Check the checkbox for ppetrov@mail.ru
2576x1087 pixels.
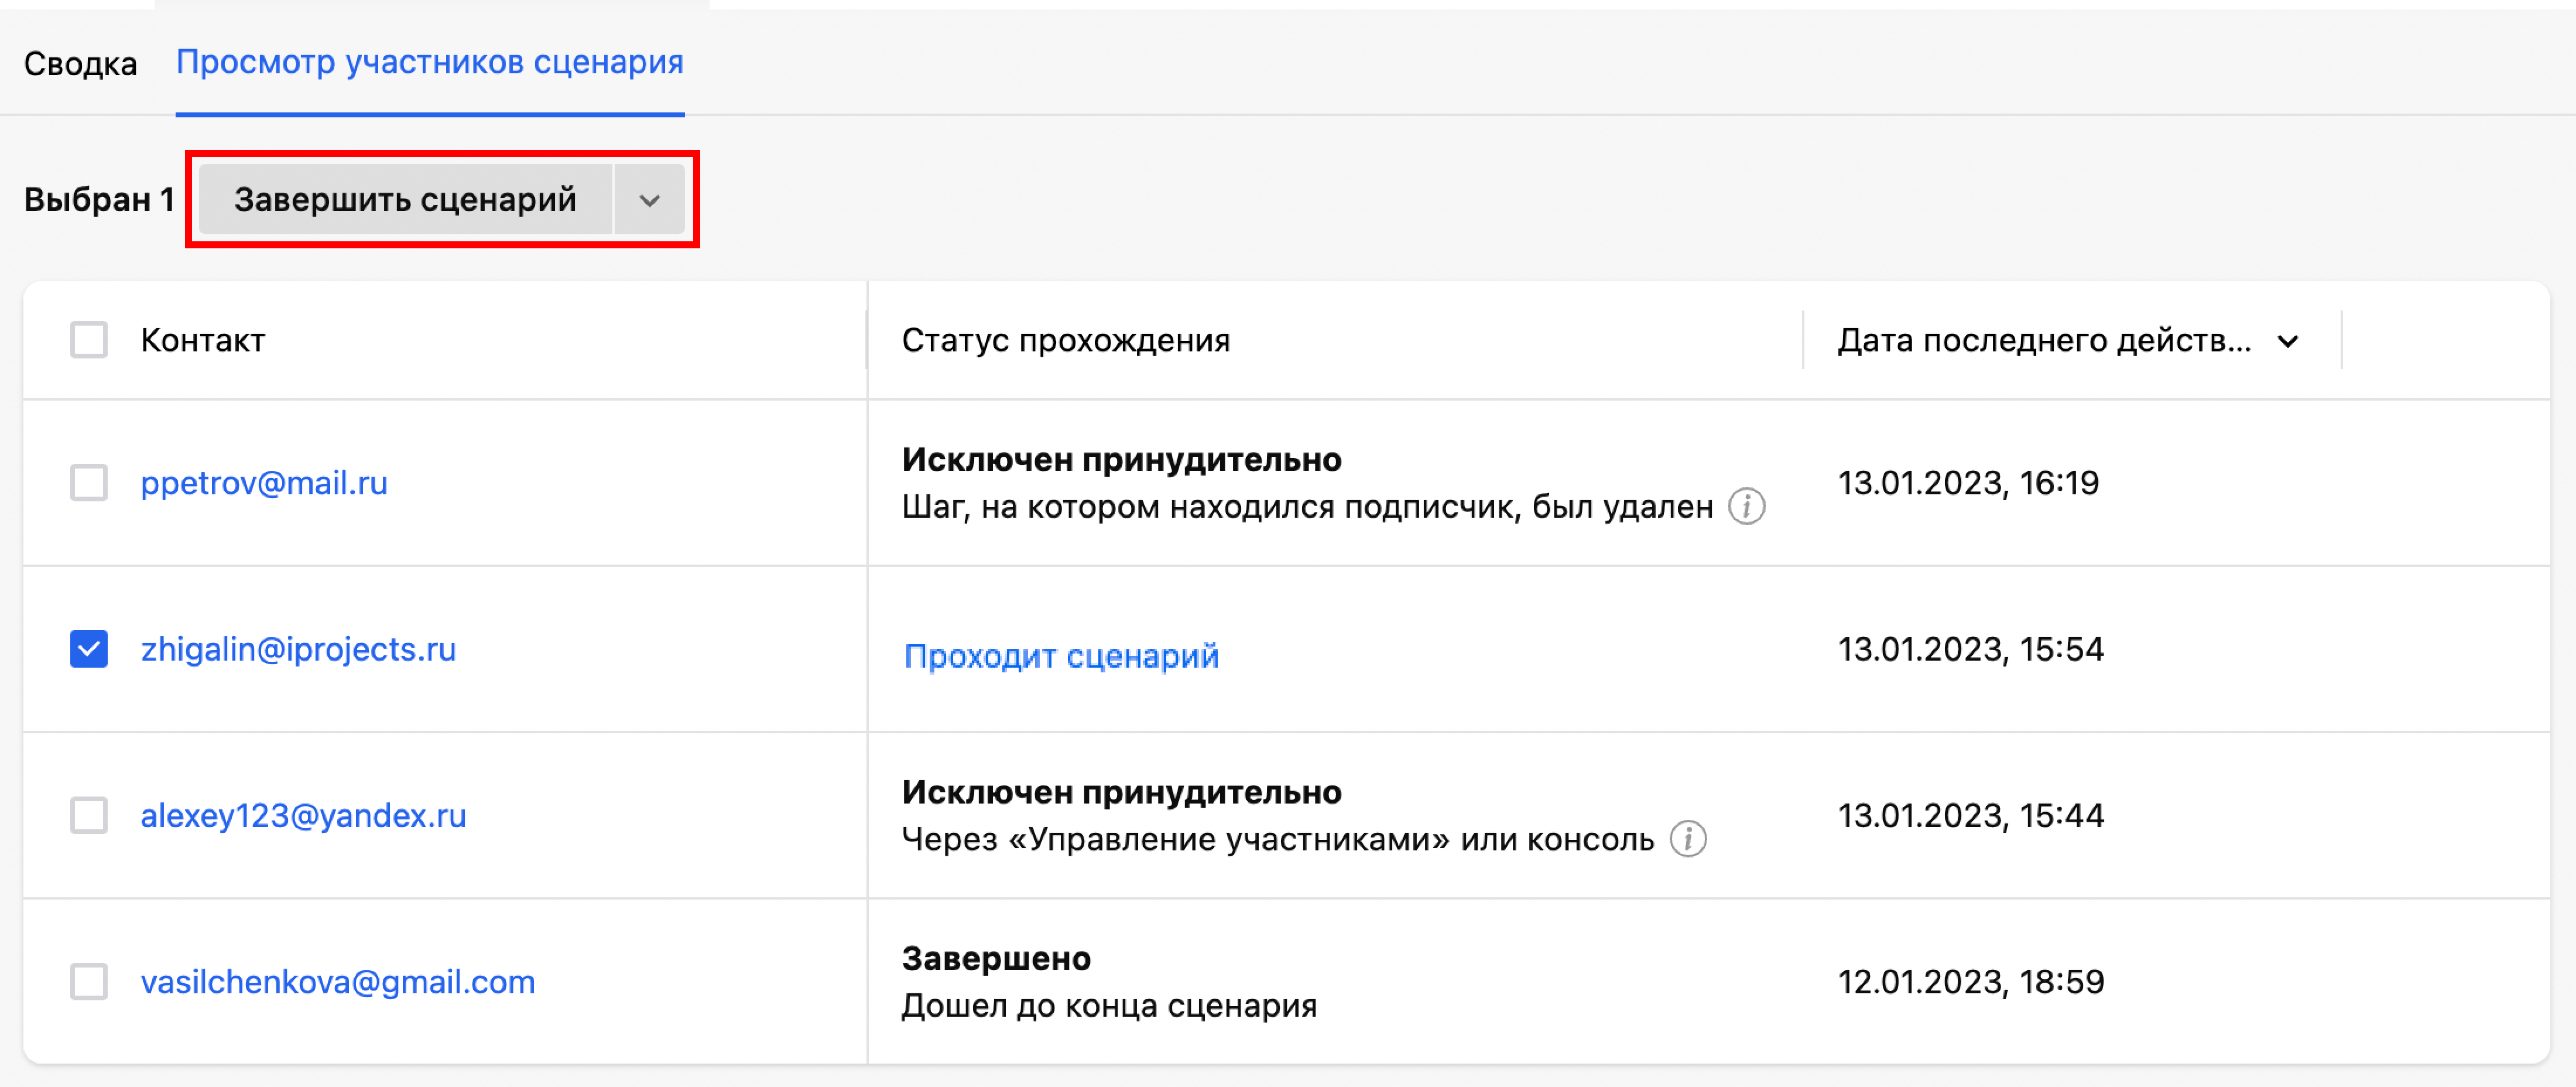89,483
